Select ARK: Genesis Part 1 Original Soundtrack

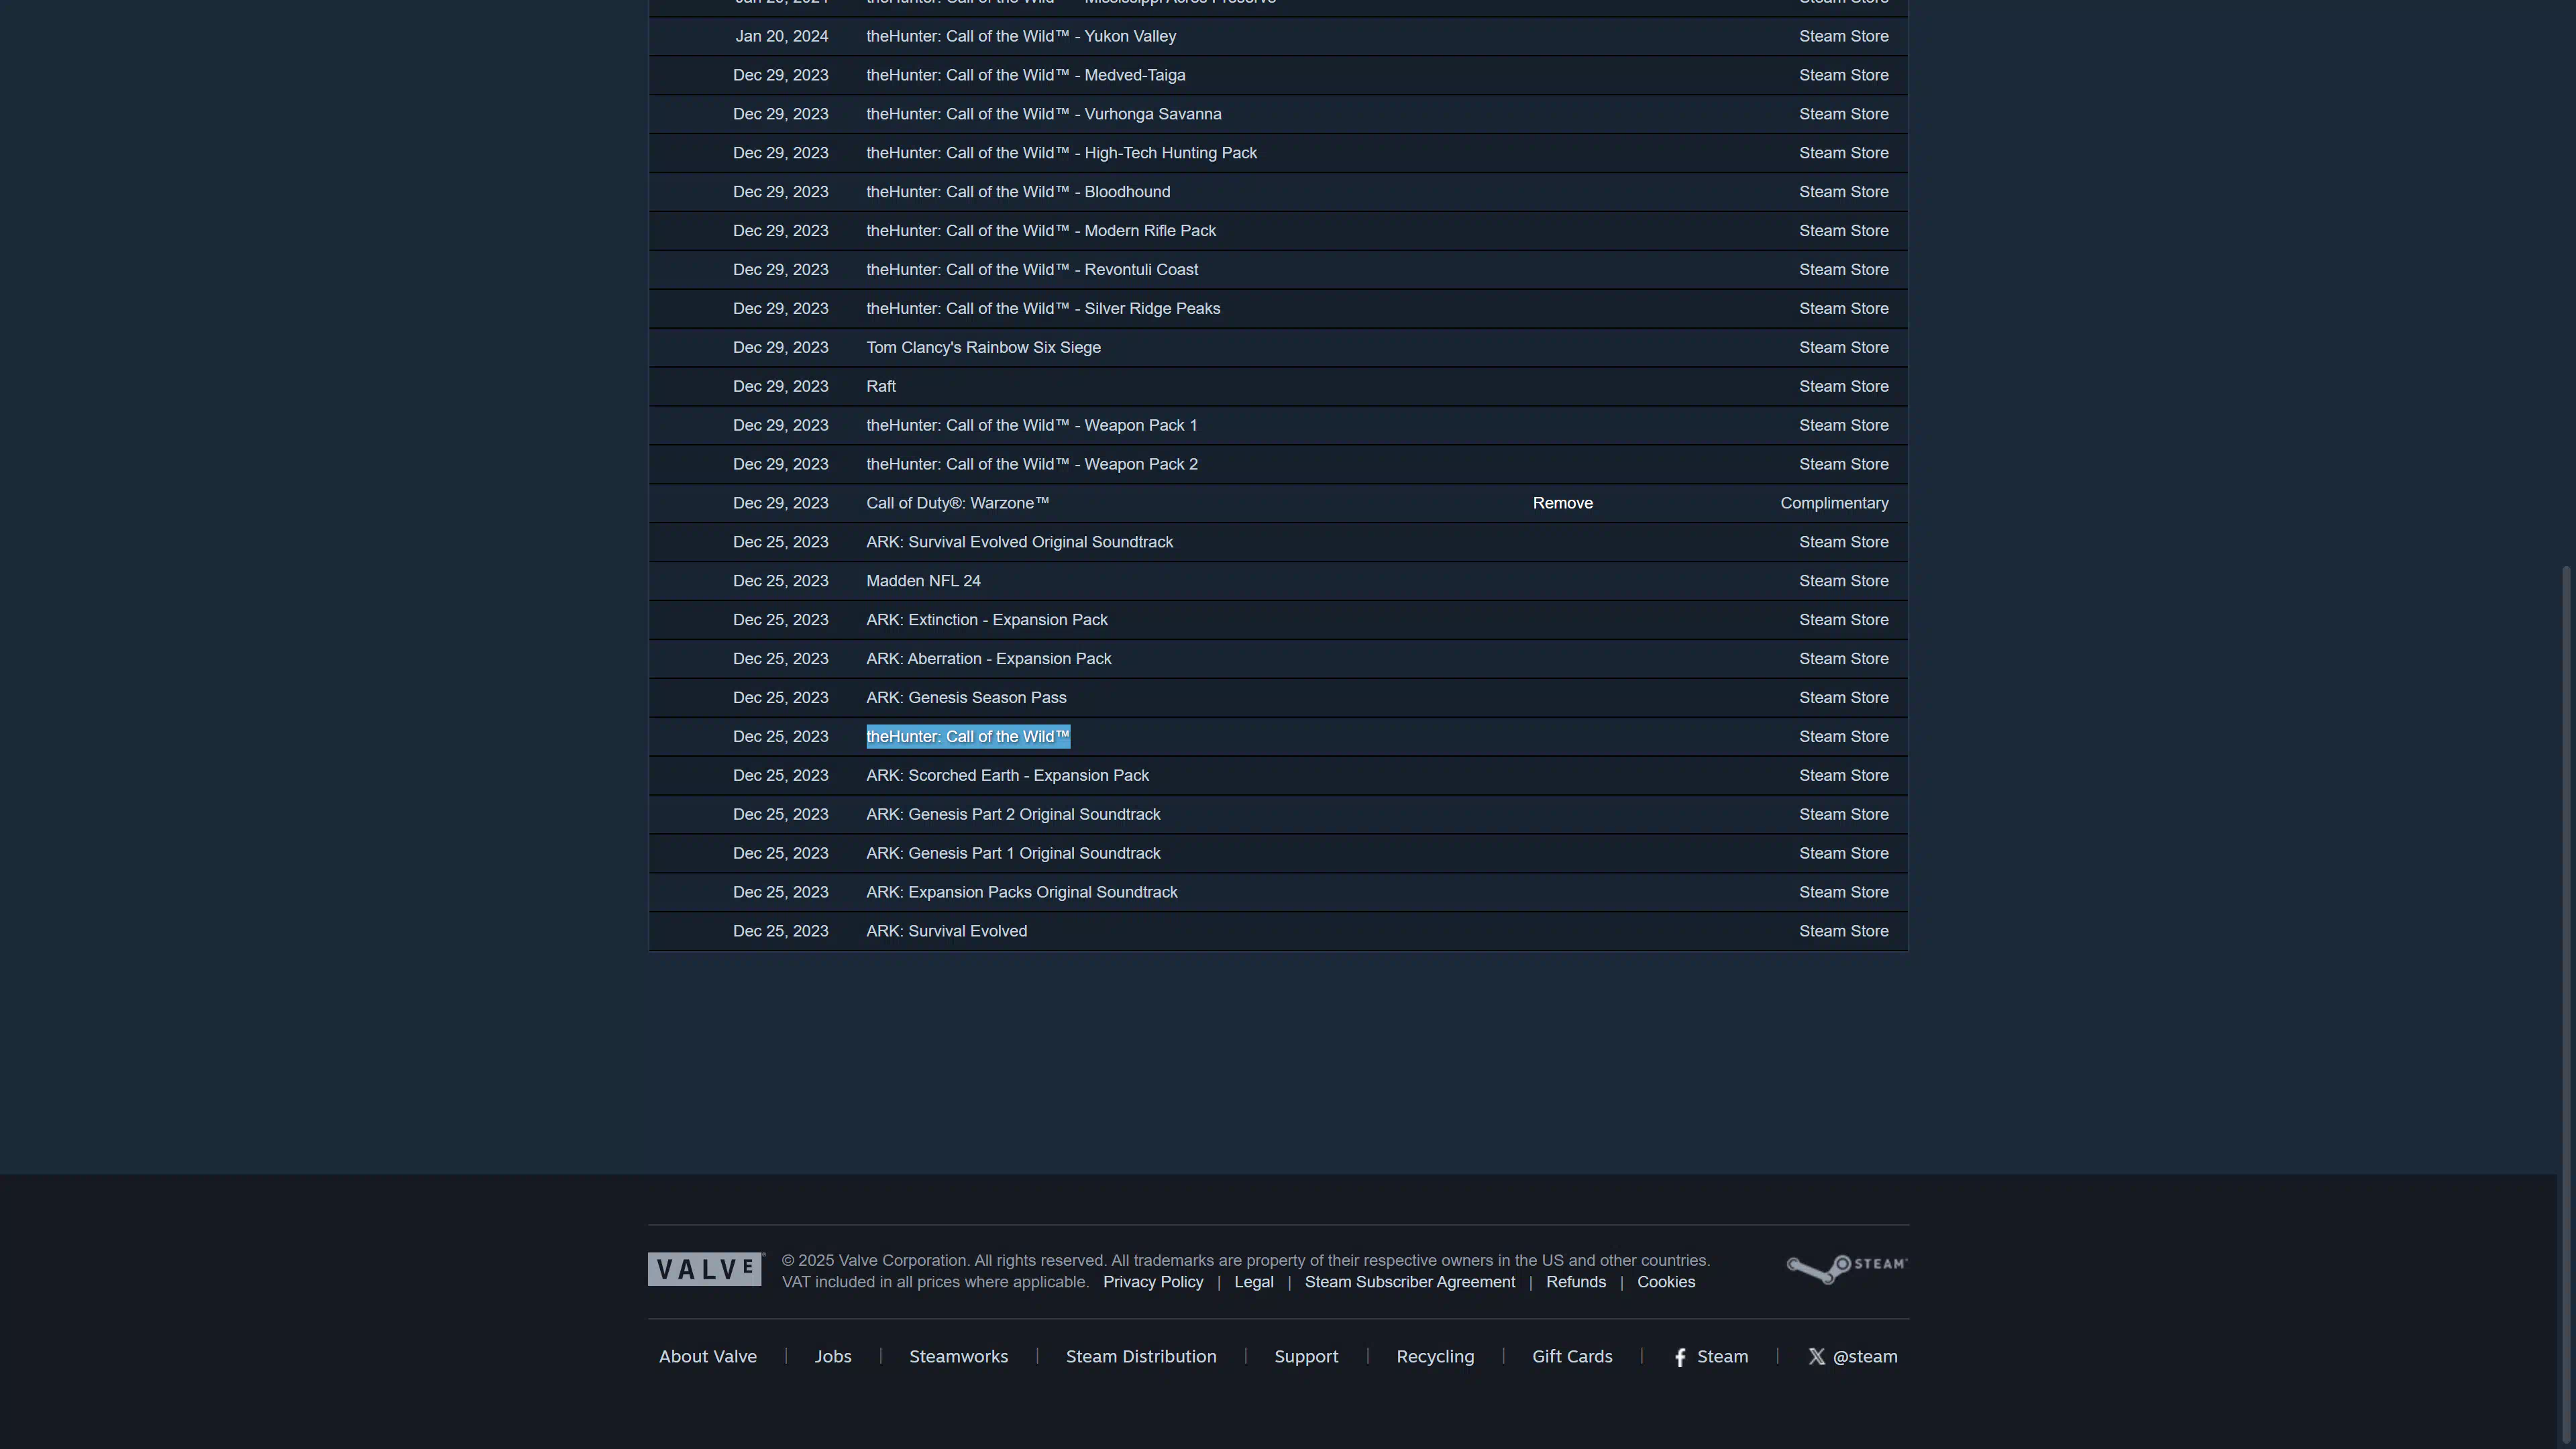1278,854
